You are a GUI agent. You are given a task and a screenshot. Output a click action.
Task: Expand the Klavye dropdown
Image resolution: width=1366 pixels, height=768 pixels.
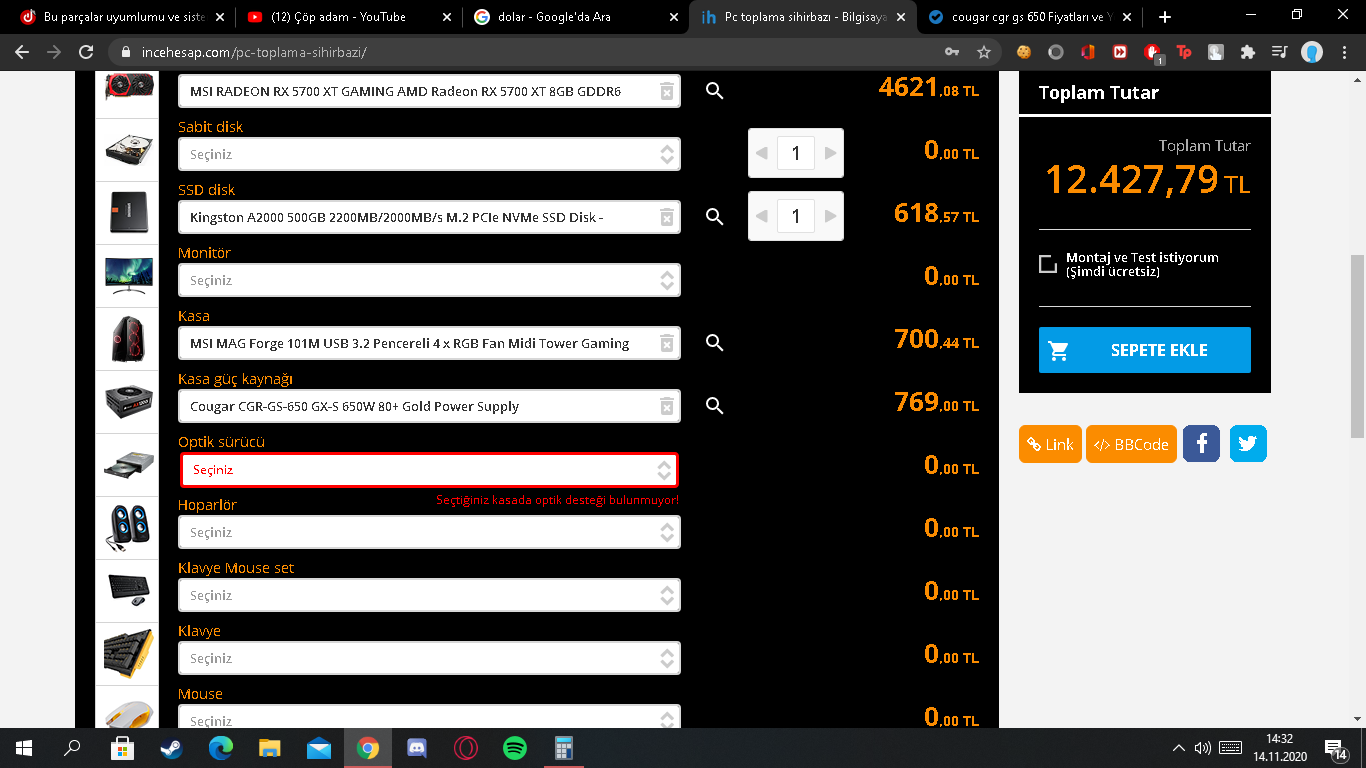click(429, 658)
